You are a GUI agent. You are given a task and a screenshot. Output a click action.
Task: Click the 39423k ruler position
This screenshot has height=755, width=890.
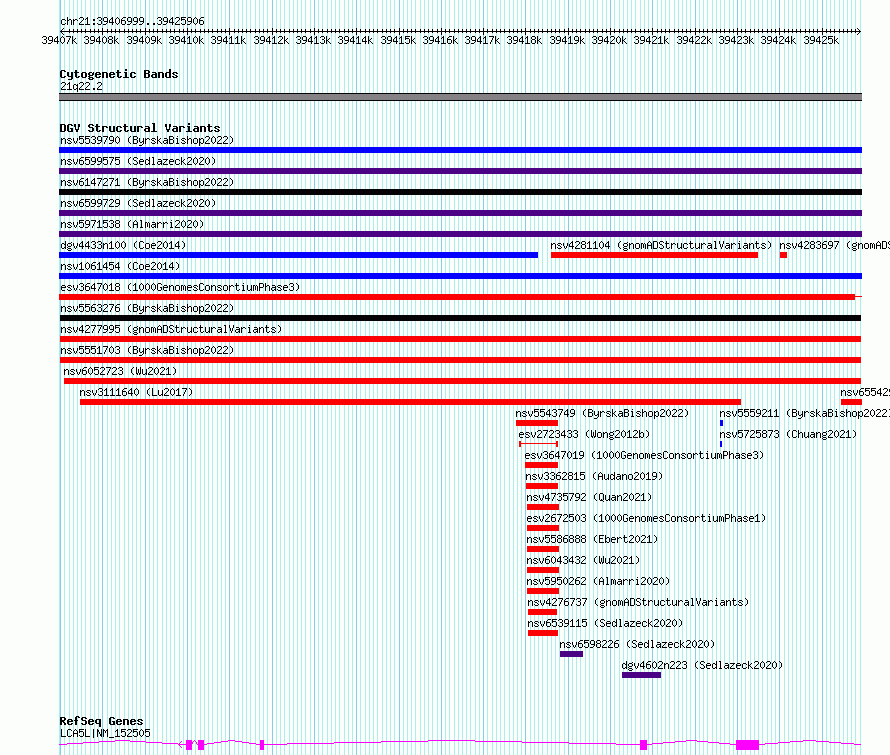(736, 40)
